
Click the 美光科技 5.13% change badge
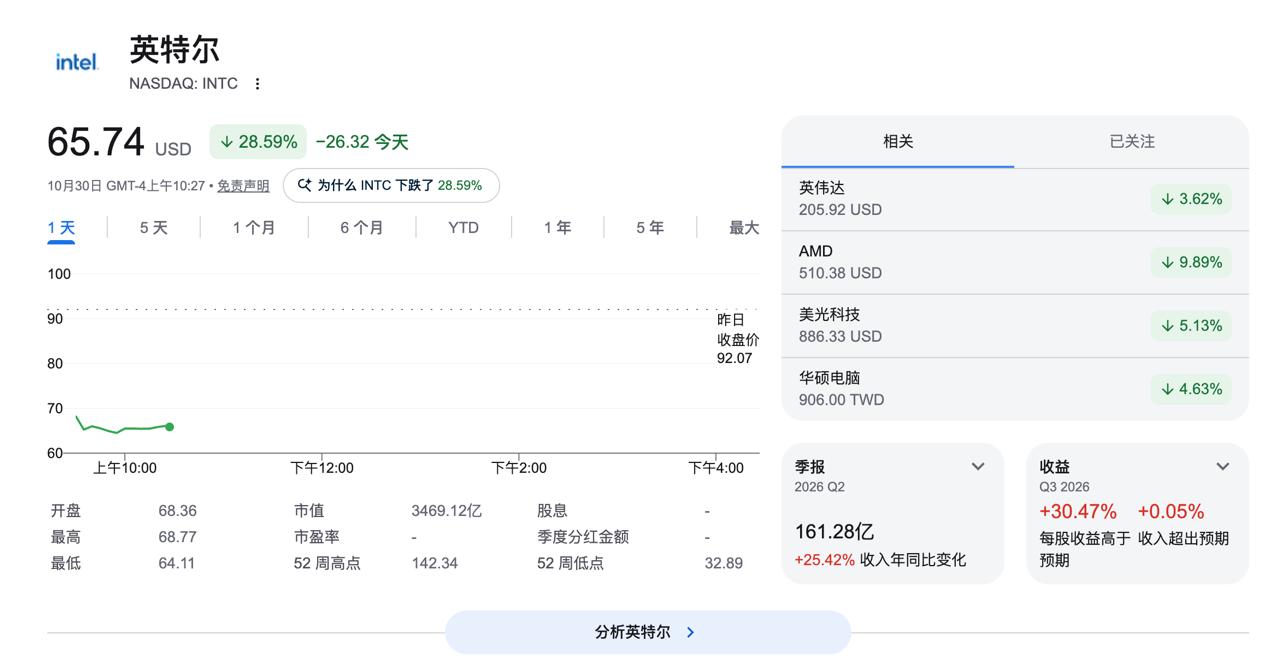tap(1191, 325)
